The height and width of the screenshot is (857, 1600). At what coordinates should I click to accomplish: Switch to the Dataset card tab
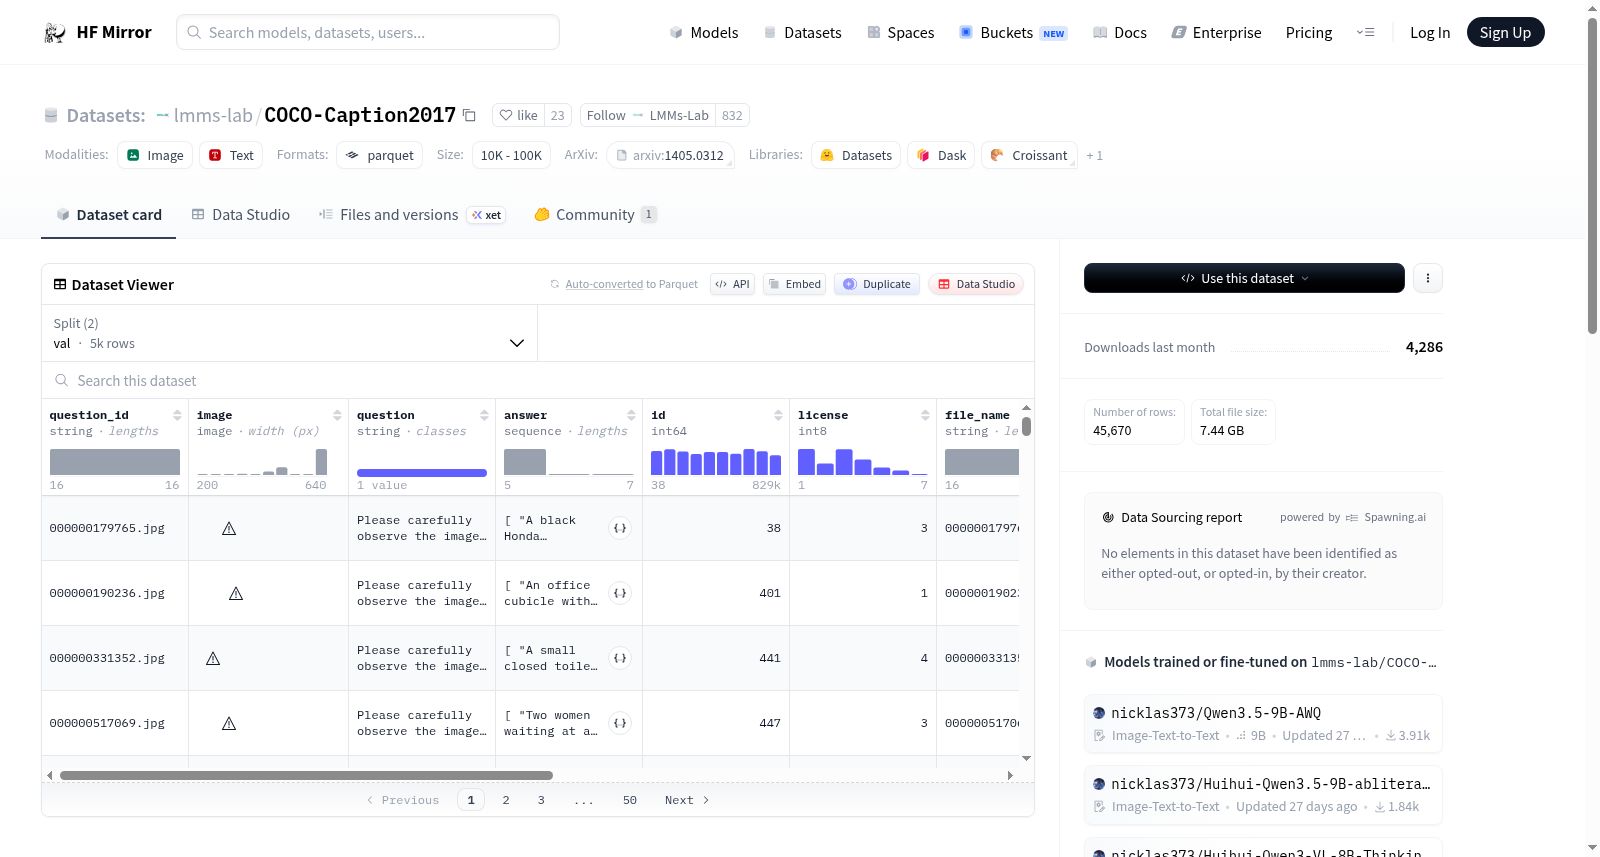pyautogui.click(x=109, y=215)
